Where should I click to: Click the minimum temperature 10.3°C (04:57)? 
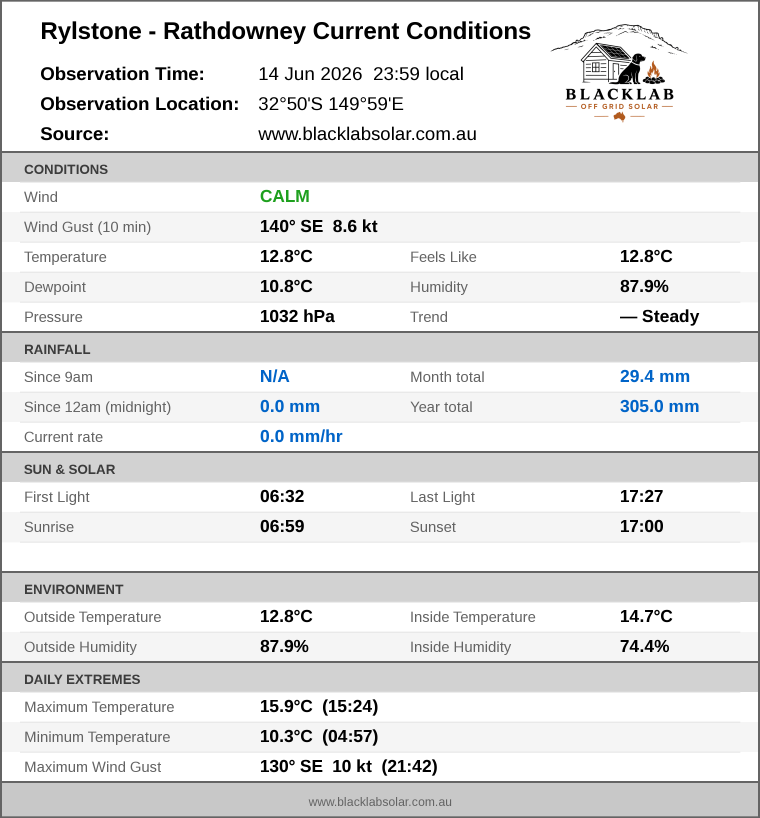[x=319, y=736]
